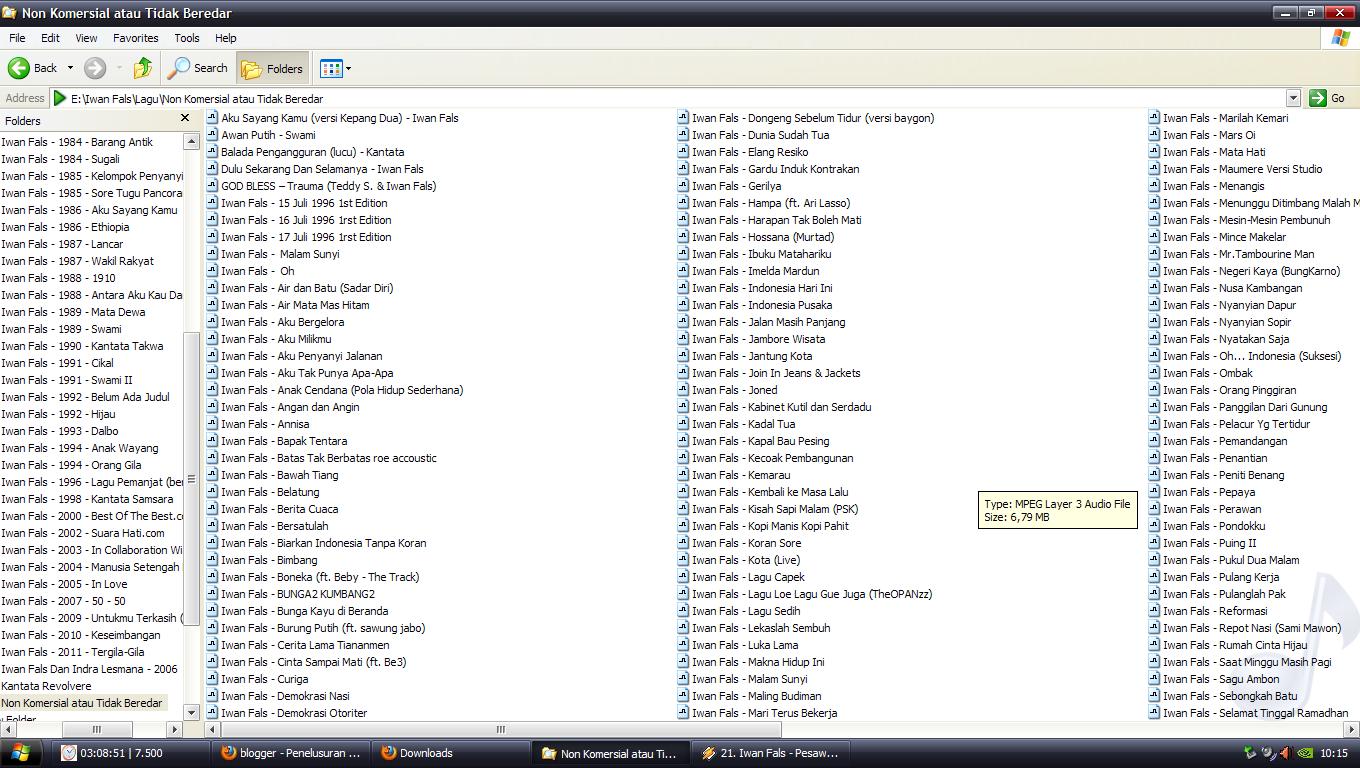The height and width of the screenshot is (768, 1360).
Task: Click audio icon of Iwan Fals - Reformasi
Action: pos(1154,611)
